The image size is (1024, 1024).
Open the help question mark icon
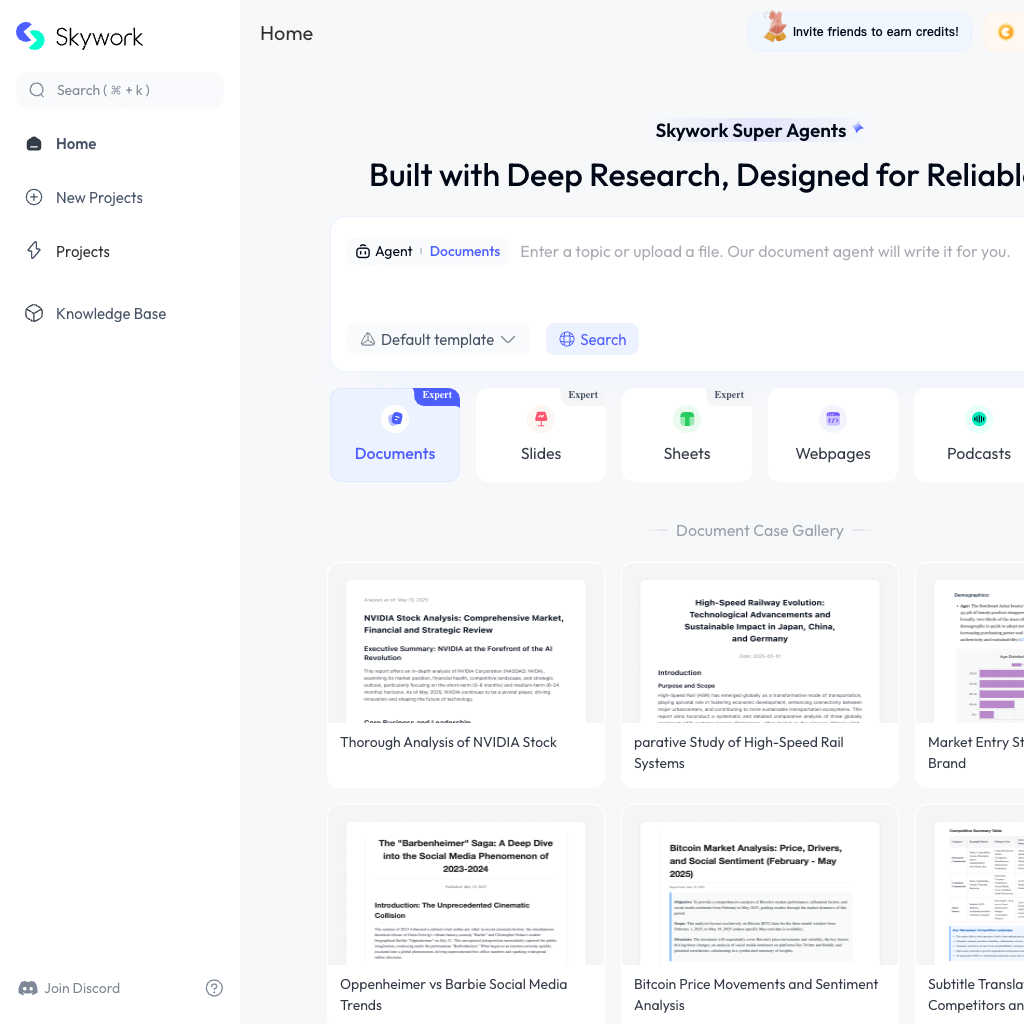click(x=214, y=988)
